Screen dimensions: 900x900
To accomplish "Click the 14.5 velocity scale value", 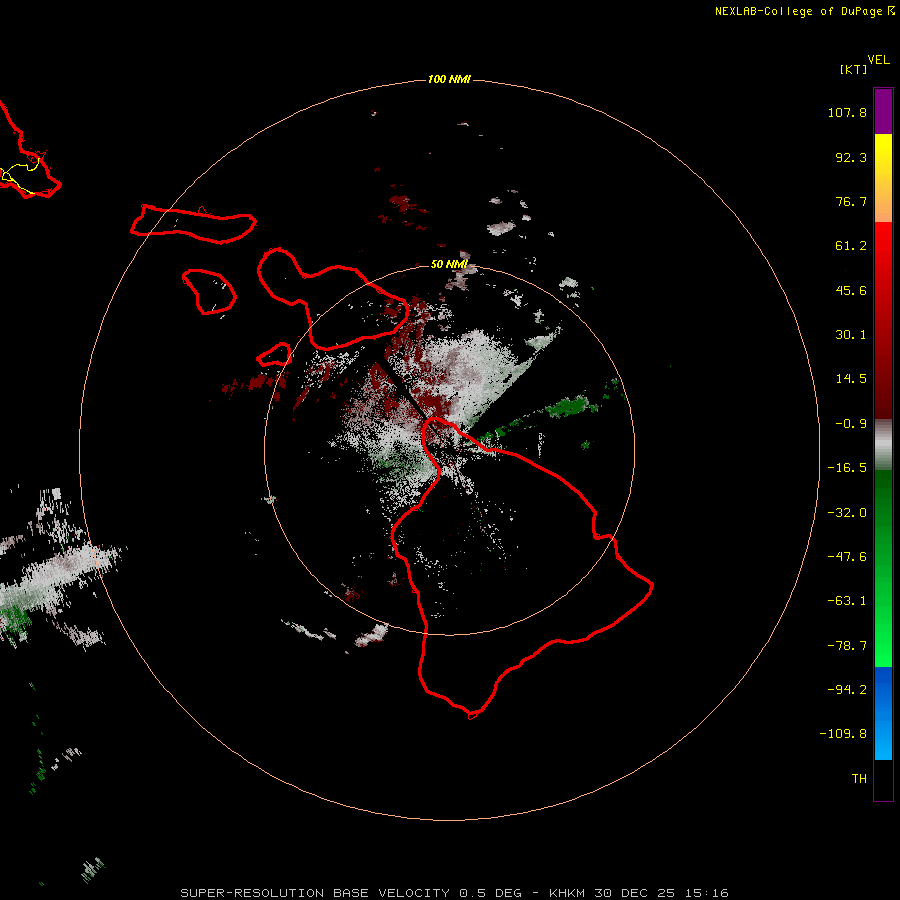I will [x=851, y=379].
